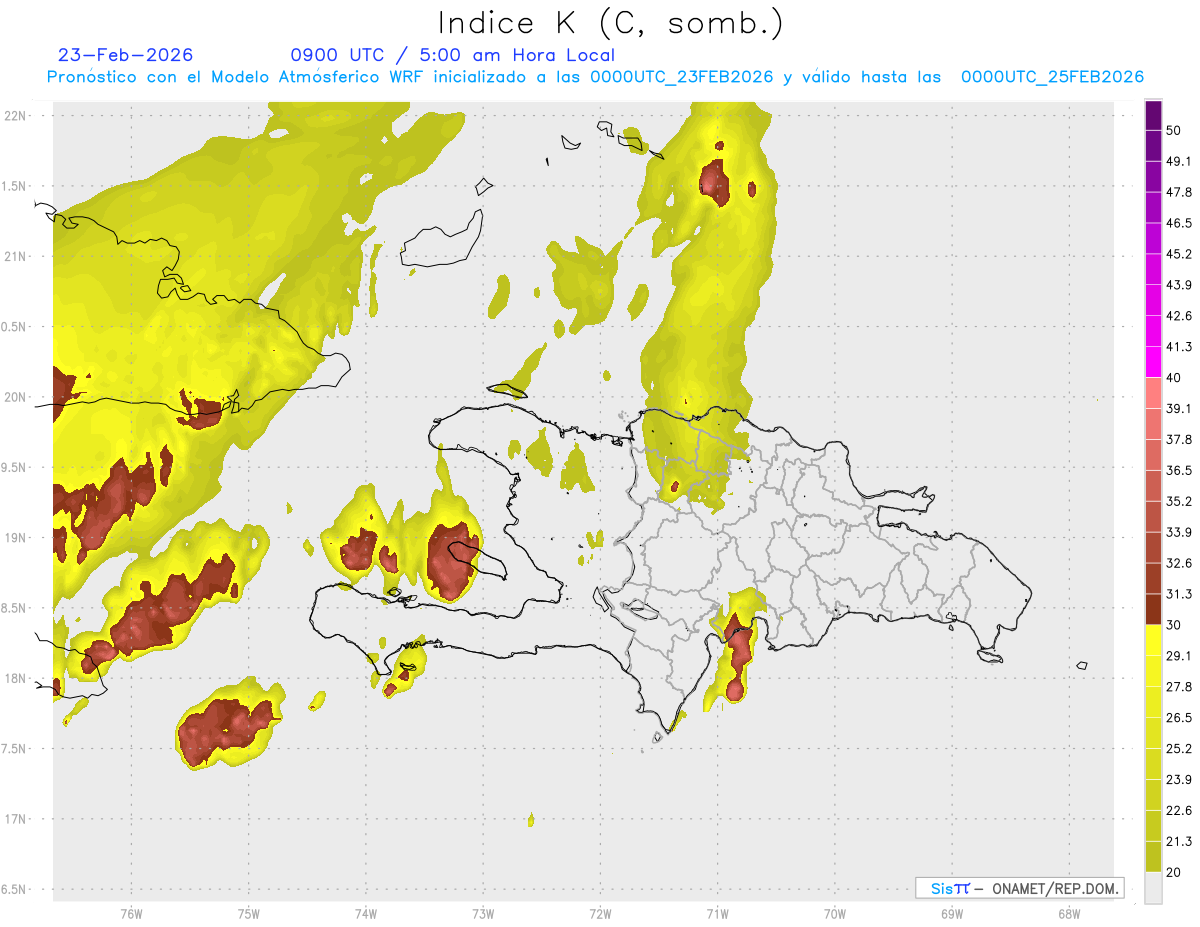Image resolution: width=1200 pixels, height=927 pixels.
Task: Click the legend value '20'
Action: tap(1174, 873)
